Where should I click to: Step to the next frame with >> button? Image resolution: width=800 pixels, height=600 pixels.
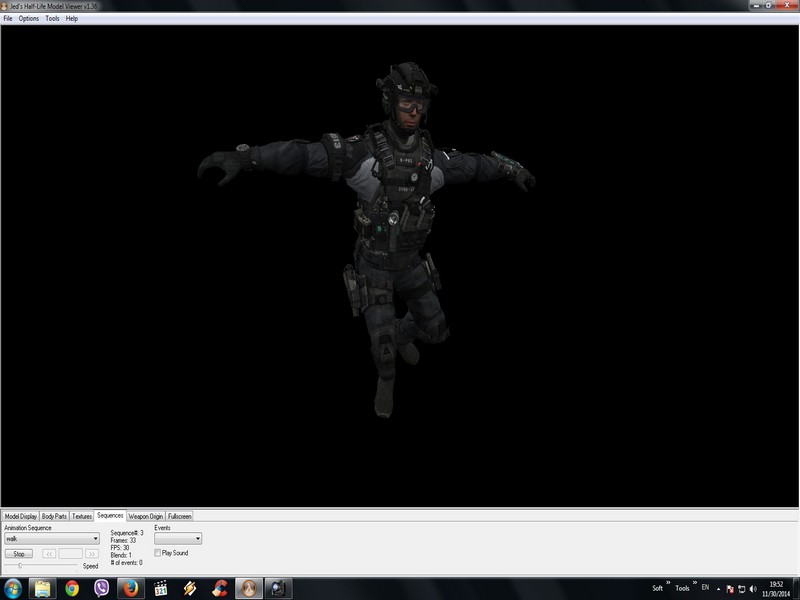click(x=92, y=554)
